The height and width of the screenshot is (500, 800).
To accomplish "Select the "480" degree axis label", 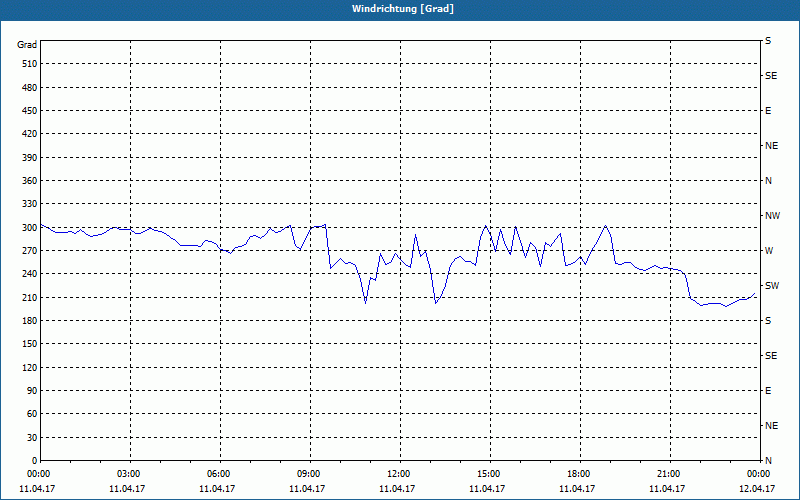I will [x=30, y=88].
